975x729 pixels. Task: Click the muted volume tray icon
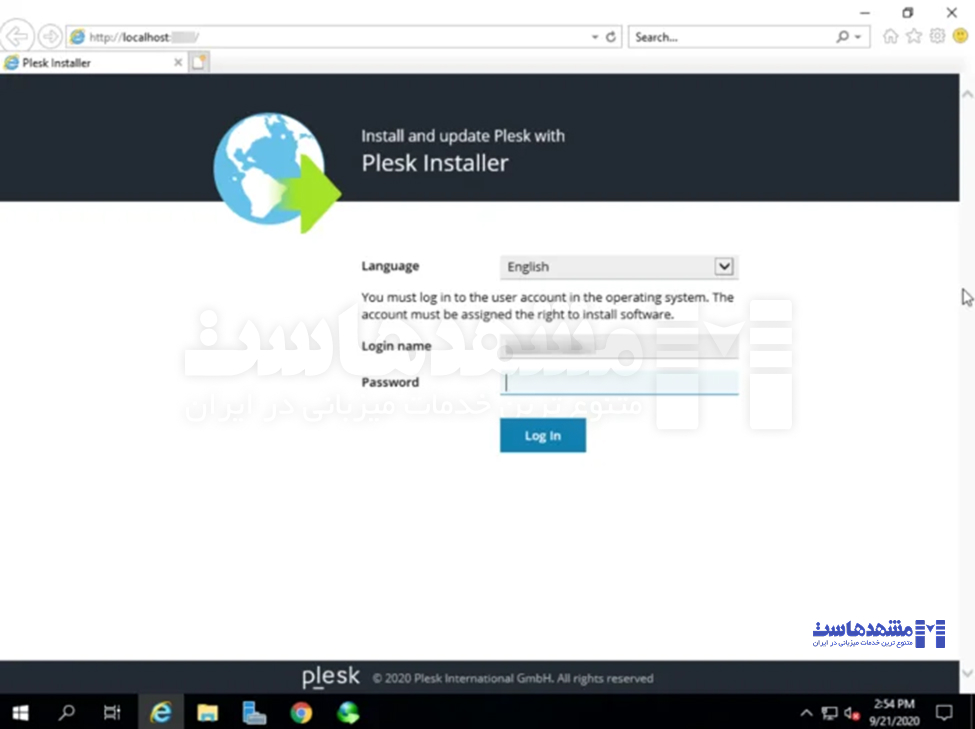(851, 713)
